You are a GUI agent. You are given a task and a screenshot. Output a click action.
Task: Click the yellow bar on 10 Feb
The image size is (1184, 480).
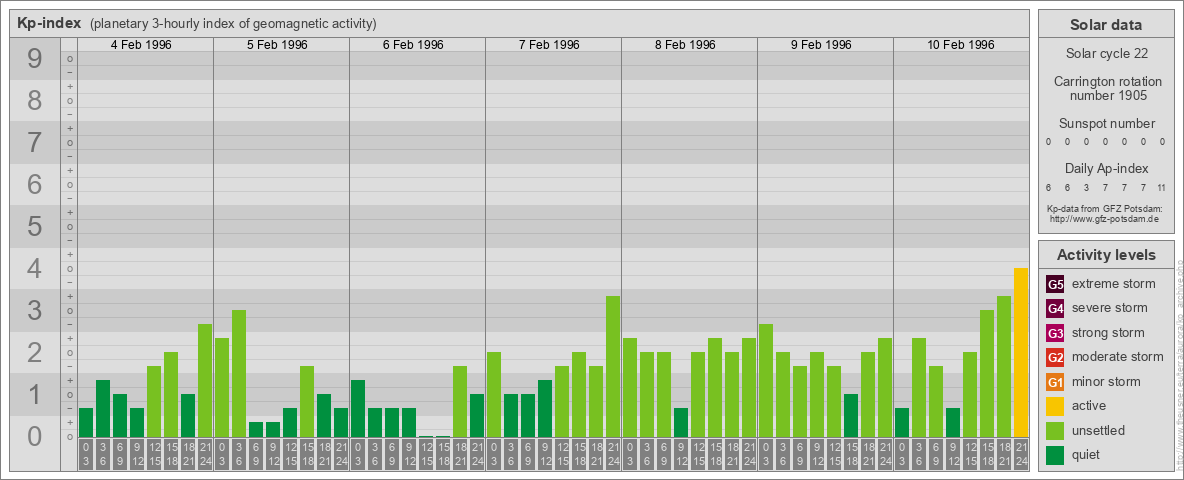[x=1020, y=352]
